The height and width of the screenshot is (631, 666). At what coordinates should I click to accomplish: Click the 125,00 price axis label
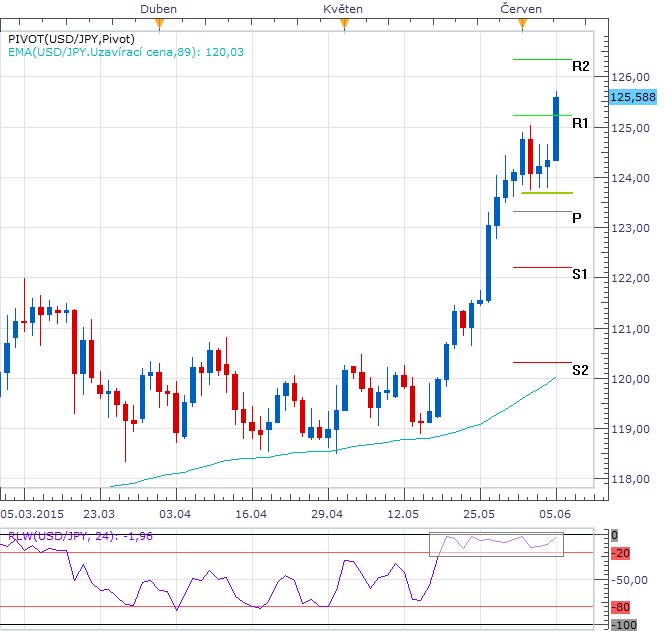[630, 128]
